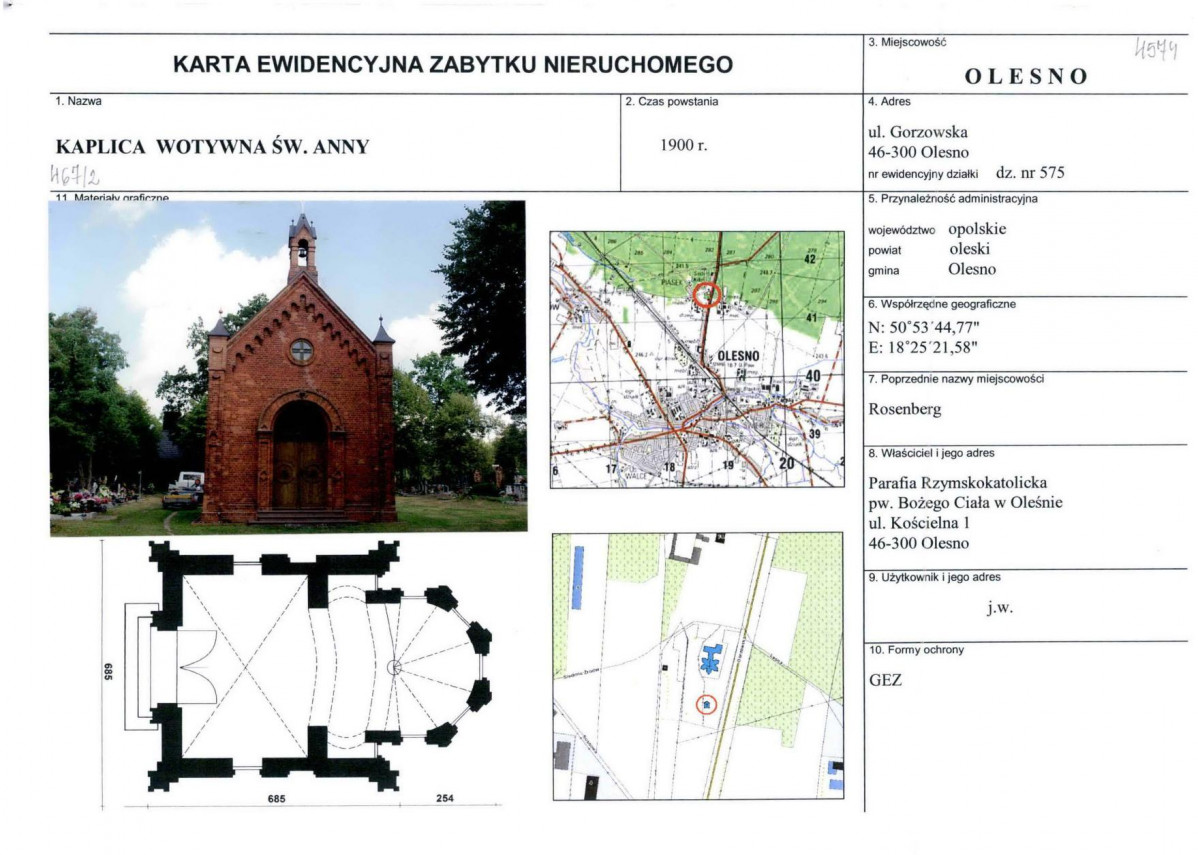Click the line pw. Bożego Ciała w Oleśnie
This screenshot has height=855, width=1198.
965,503
